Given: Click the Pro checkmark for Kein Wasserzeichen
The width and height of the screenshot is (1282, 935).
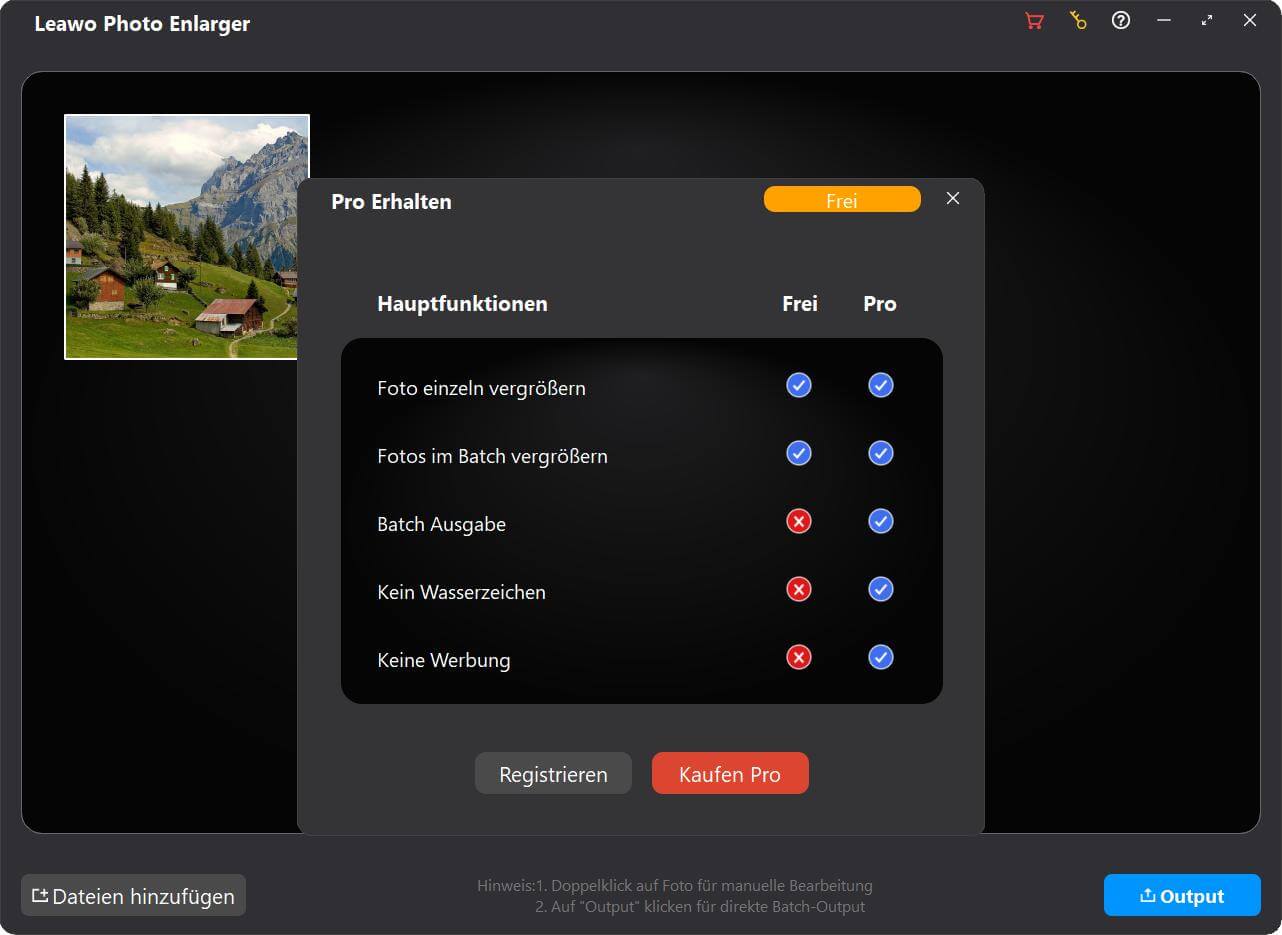Looking at the screenshot, I should click(x=881, y=589).
